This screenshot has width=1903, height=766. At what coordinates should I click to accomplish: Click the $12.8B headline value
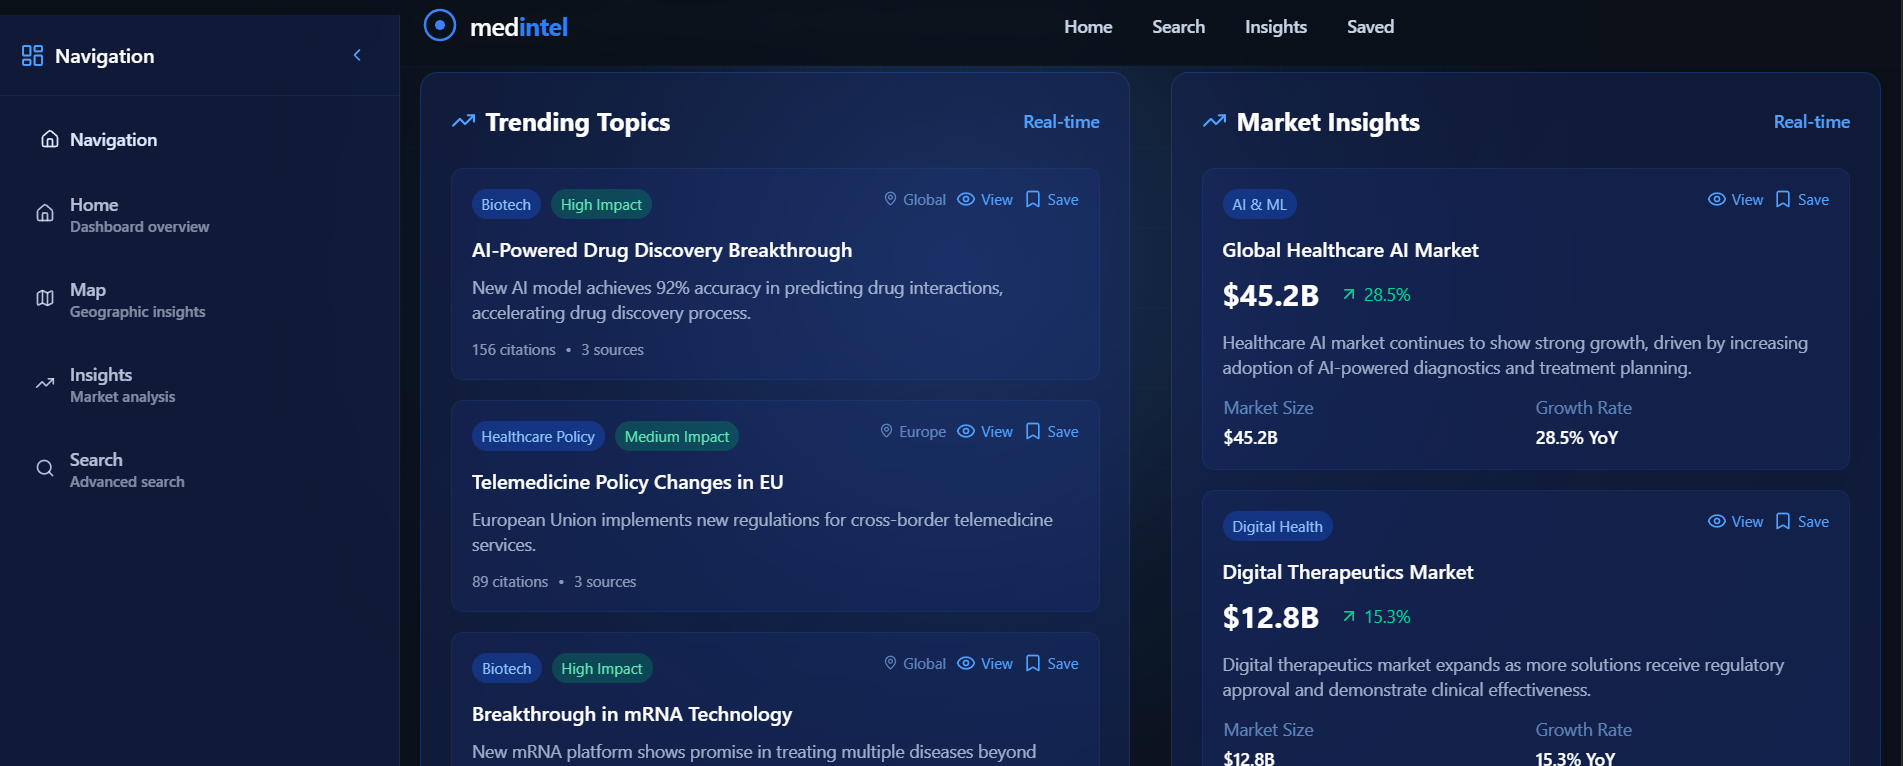click(1271, 617)
